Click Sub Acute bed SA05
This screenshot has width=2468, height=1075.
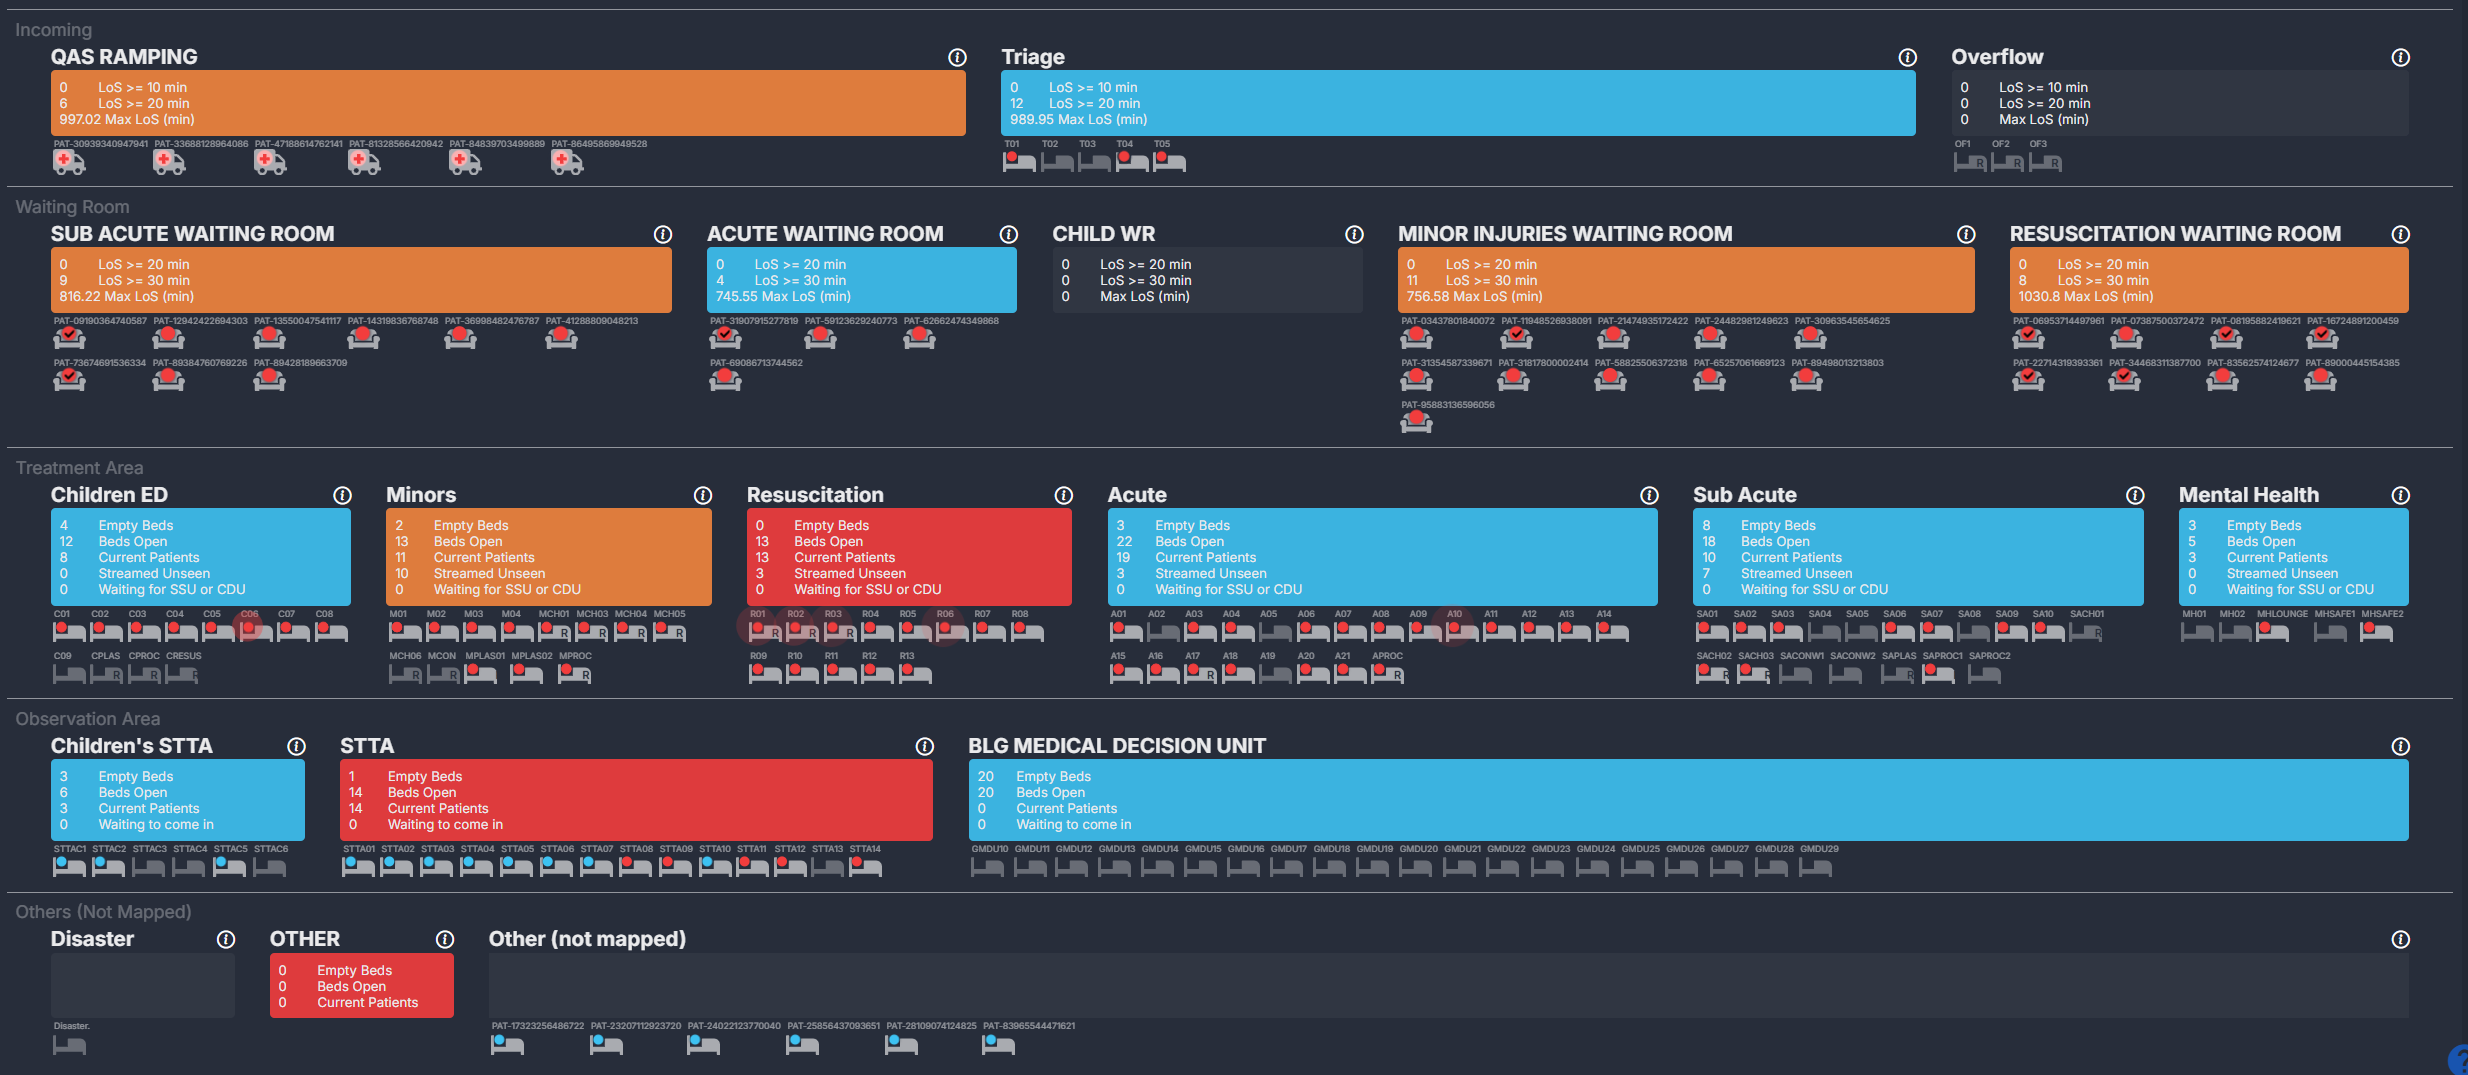(x=1860, y=631)
